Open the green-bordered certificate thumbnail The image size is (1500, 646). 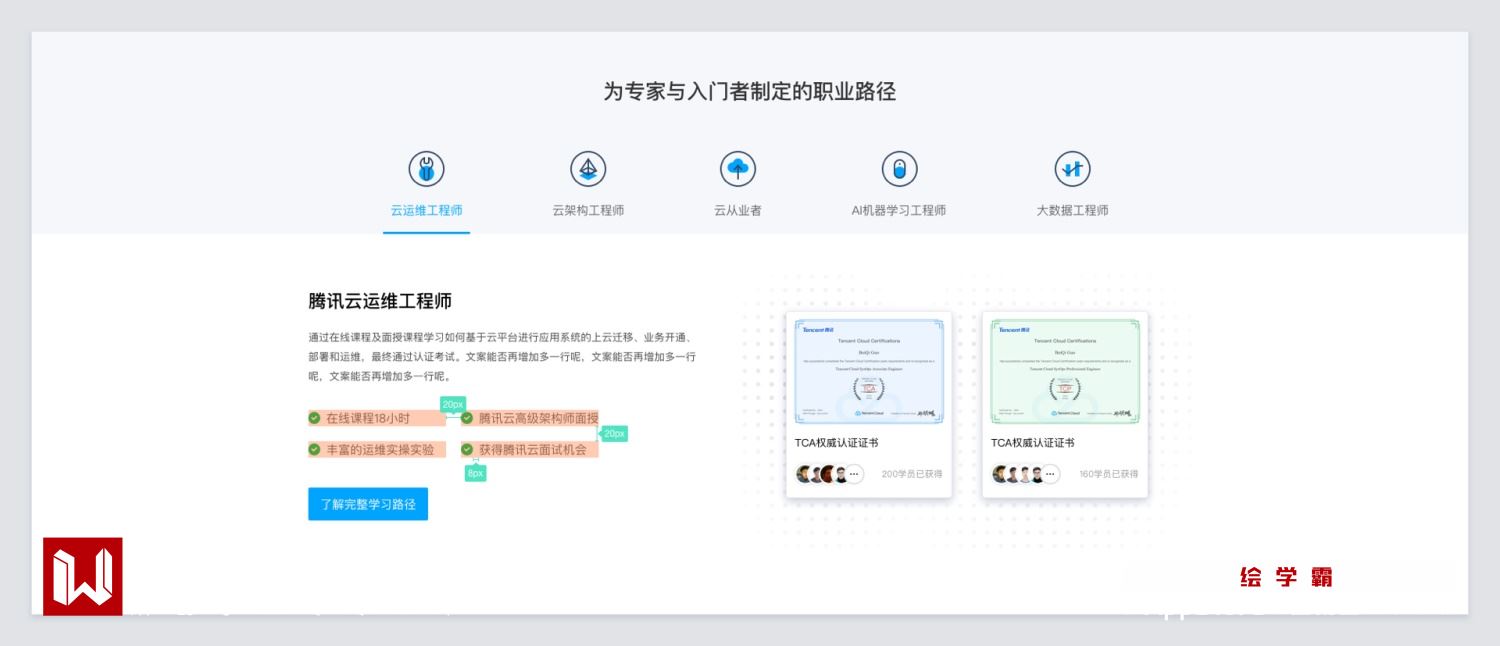point(1065,371)
